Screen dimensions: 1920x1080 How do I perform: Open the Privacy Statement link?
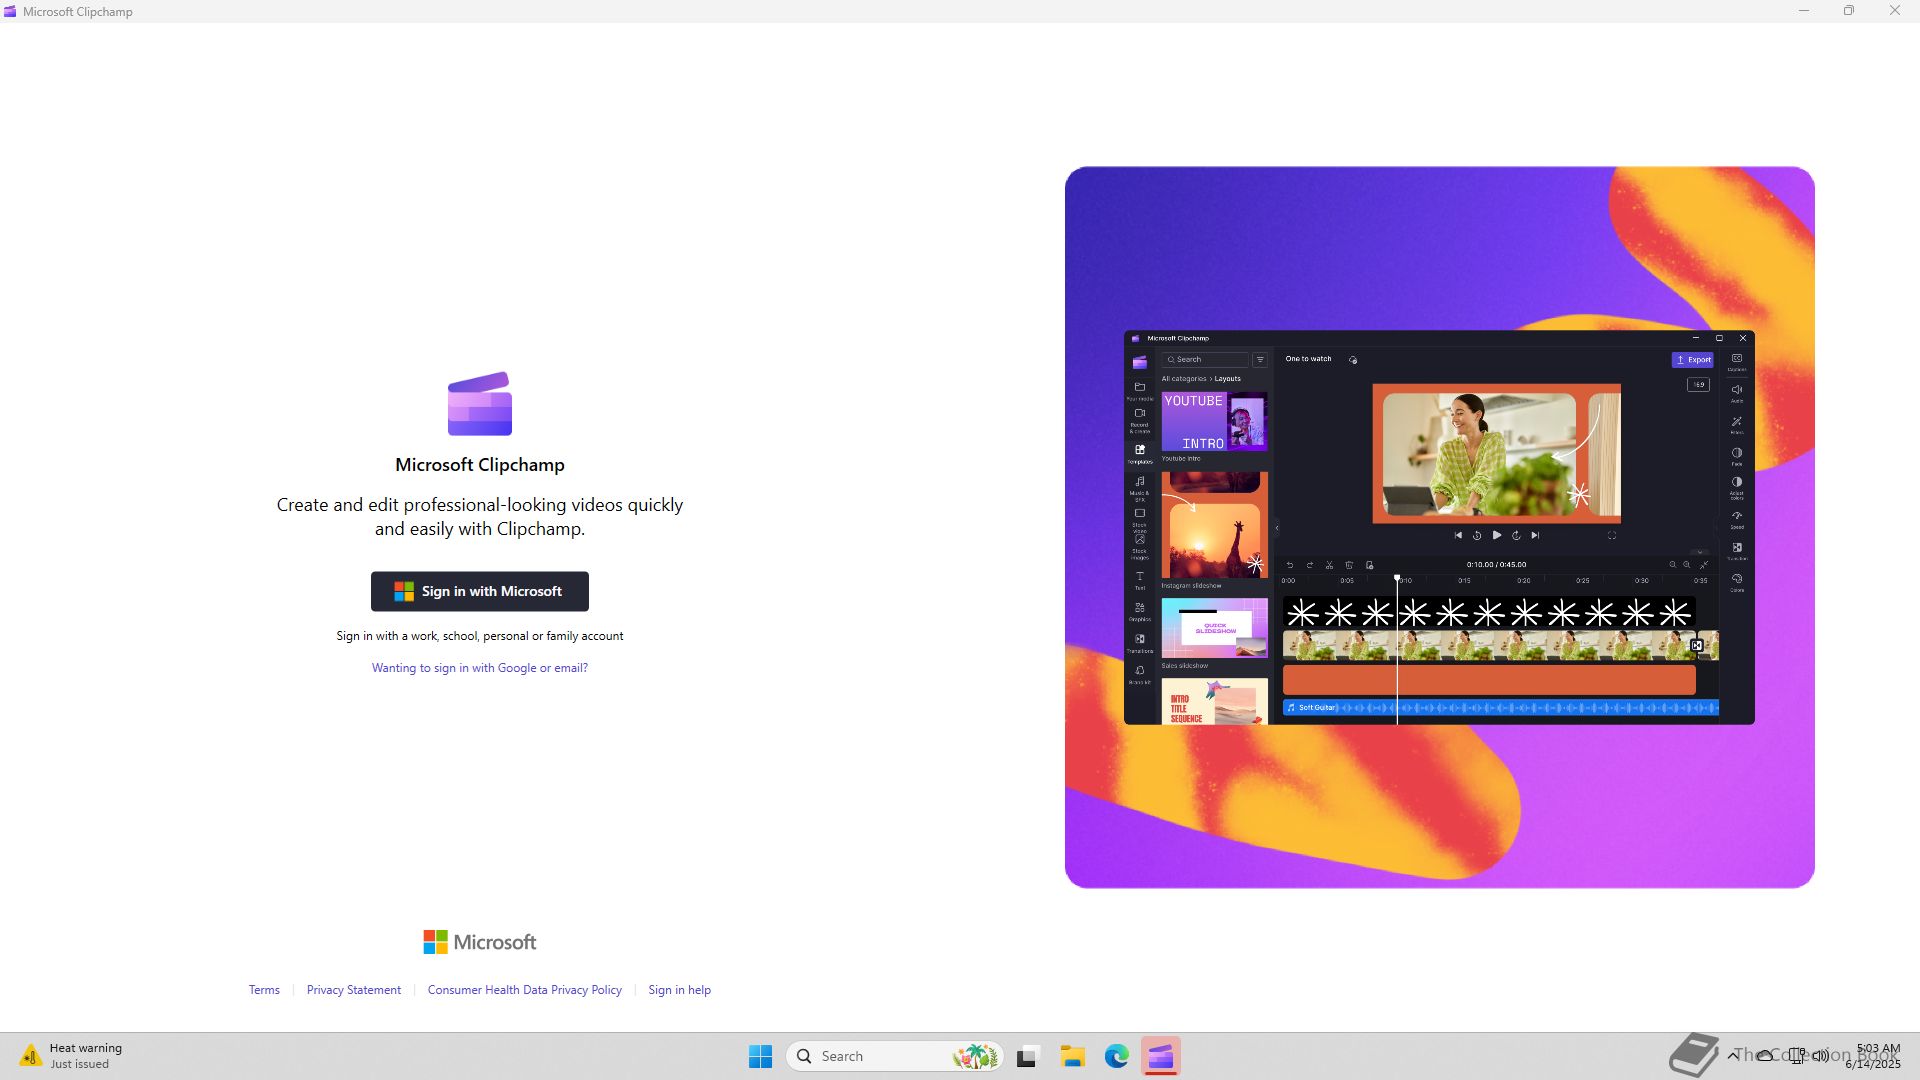[x=353, y=990]
